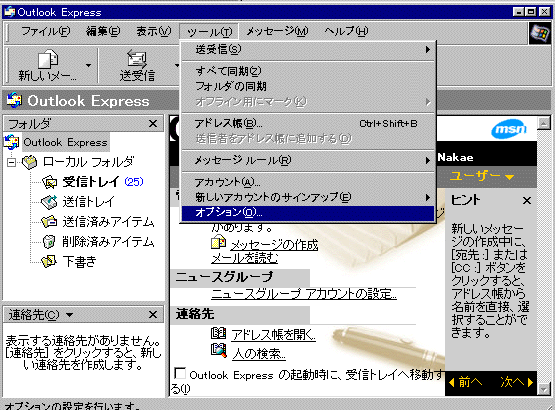Choose フォルダの同期 menu entry
Screen dimensions: 555x410
308,86
